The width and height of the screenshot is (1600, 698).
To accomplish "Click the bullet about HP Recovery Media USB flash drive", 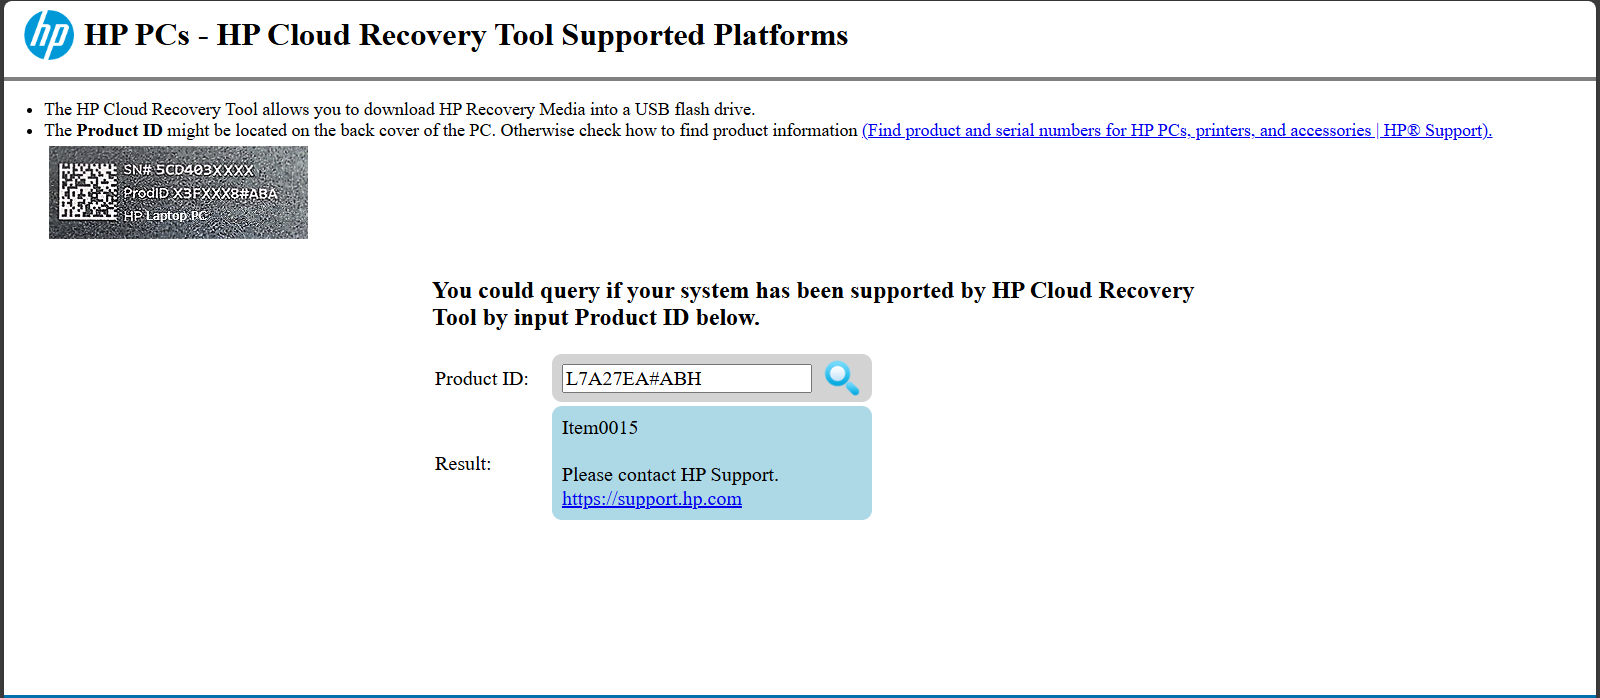I will [399, 109].
